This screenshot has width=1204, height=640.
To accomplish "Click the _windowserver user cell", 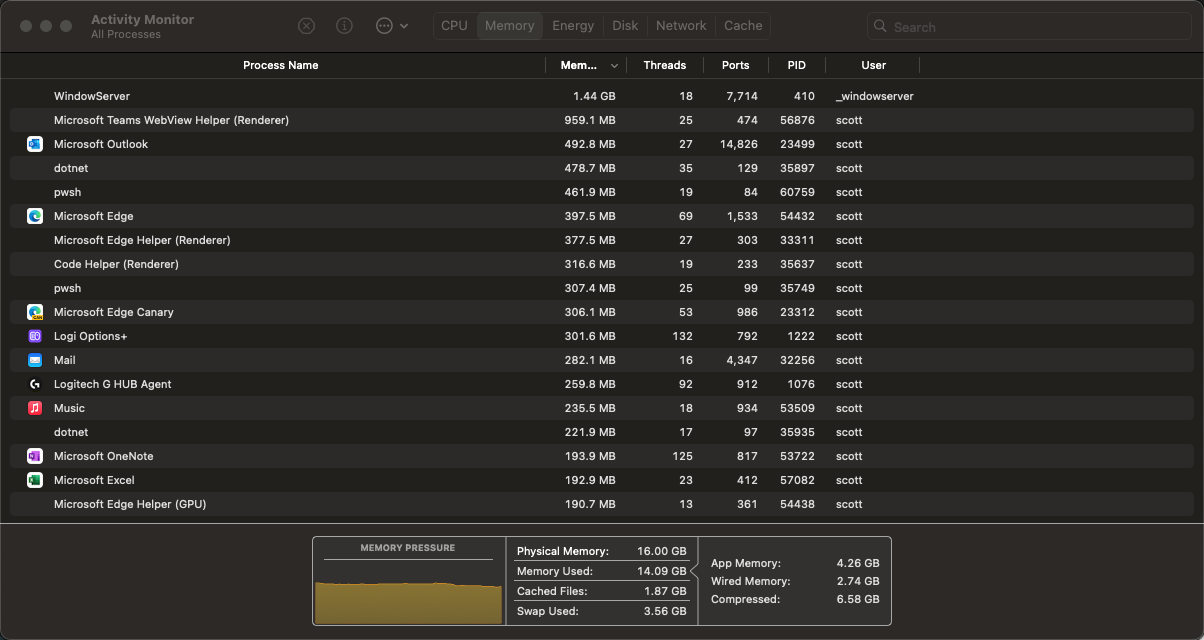I will tap(875, 96).
